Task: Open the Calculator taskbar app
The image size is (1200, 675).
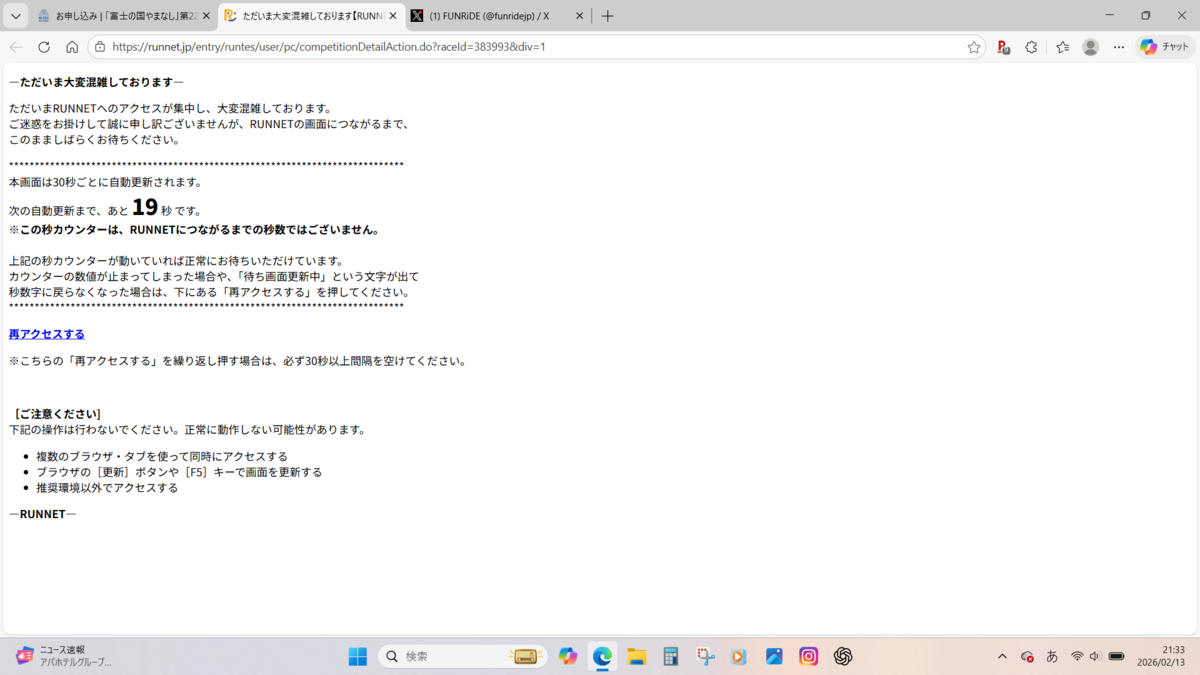Action: [x=671, y=656]
